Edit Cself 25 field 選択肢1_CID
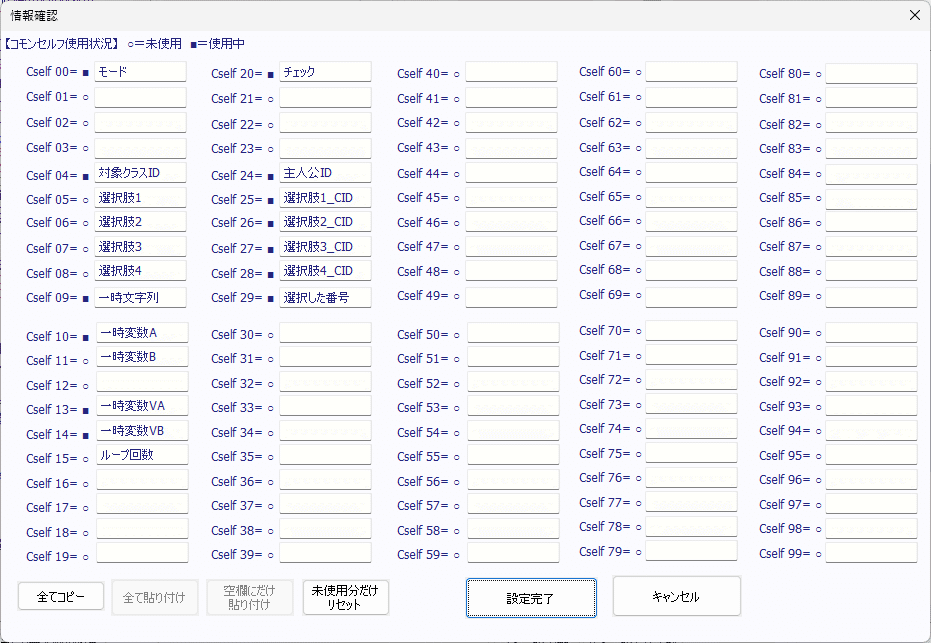 [x=325, y=198]
